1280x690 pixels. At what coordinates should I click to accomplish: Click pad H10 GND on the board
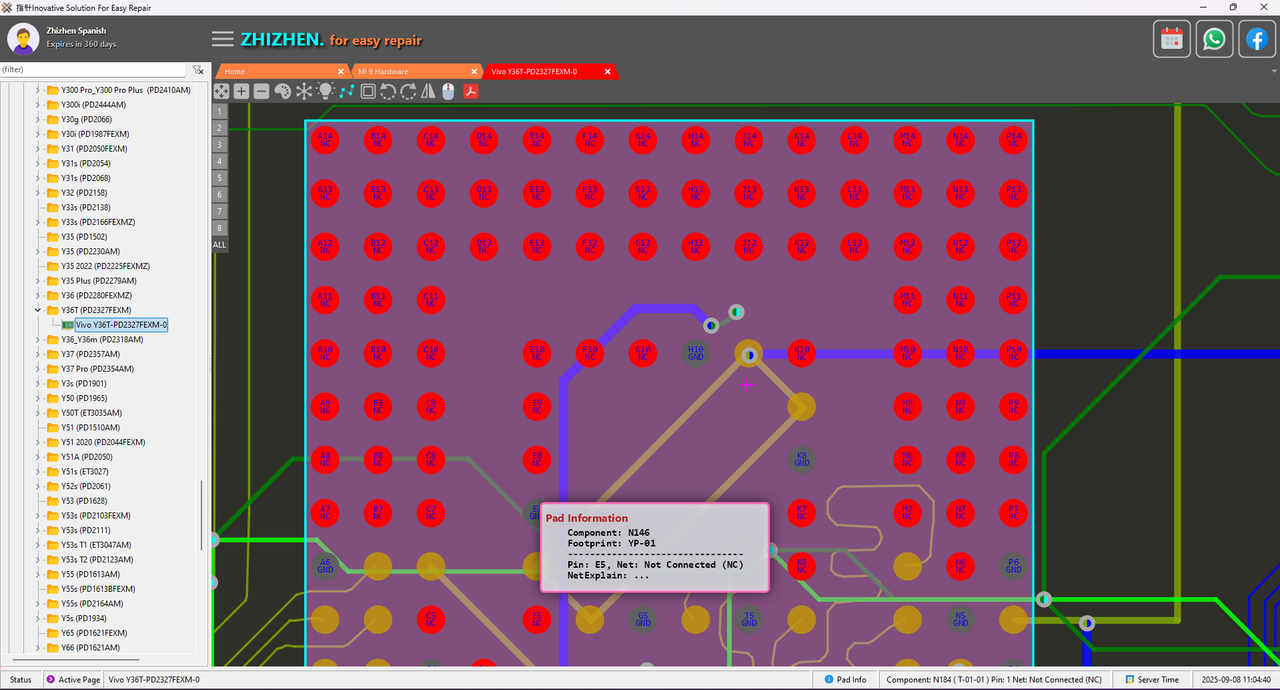(x=695, y=352)
